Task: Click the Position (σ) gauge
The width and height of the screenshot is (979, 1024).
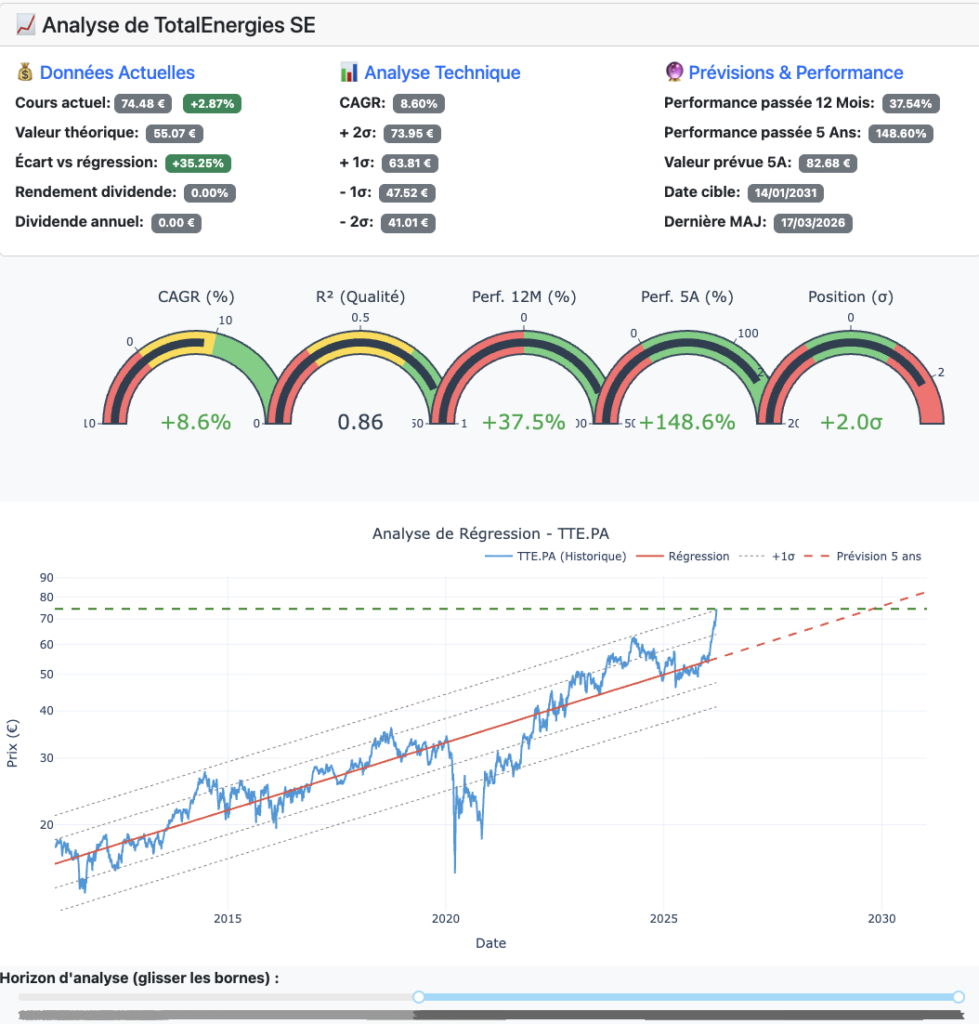Action: (x=850, y=380)
